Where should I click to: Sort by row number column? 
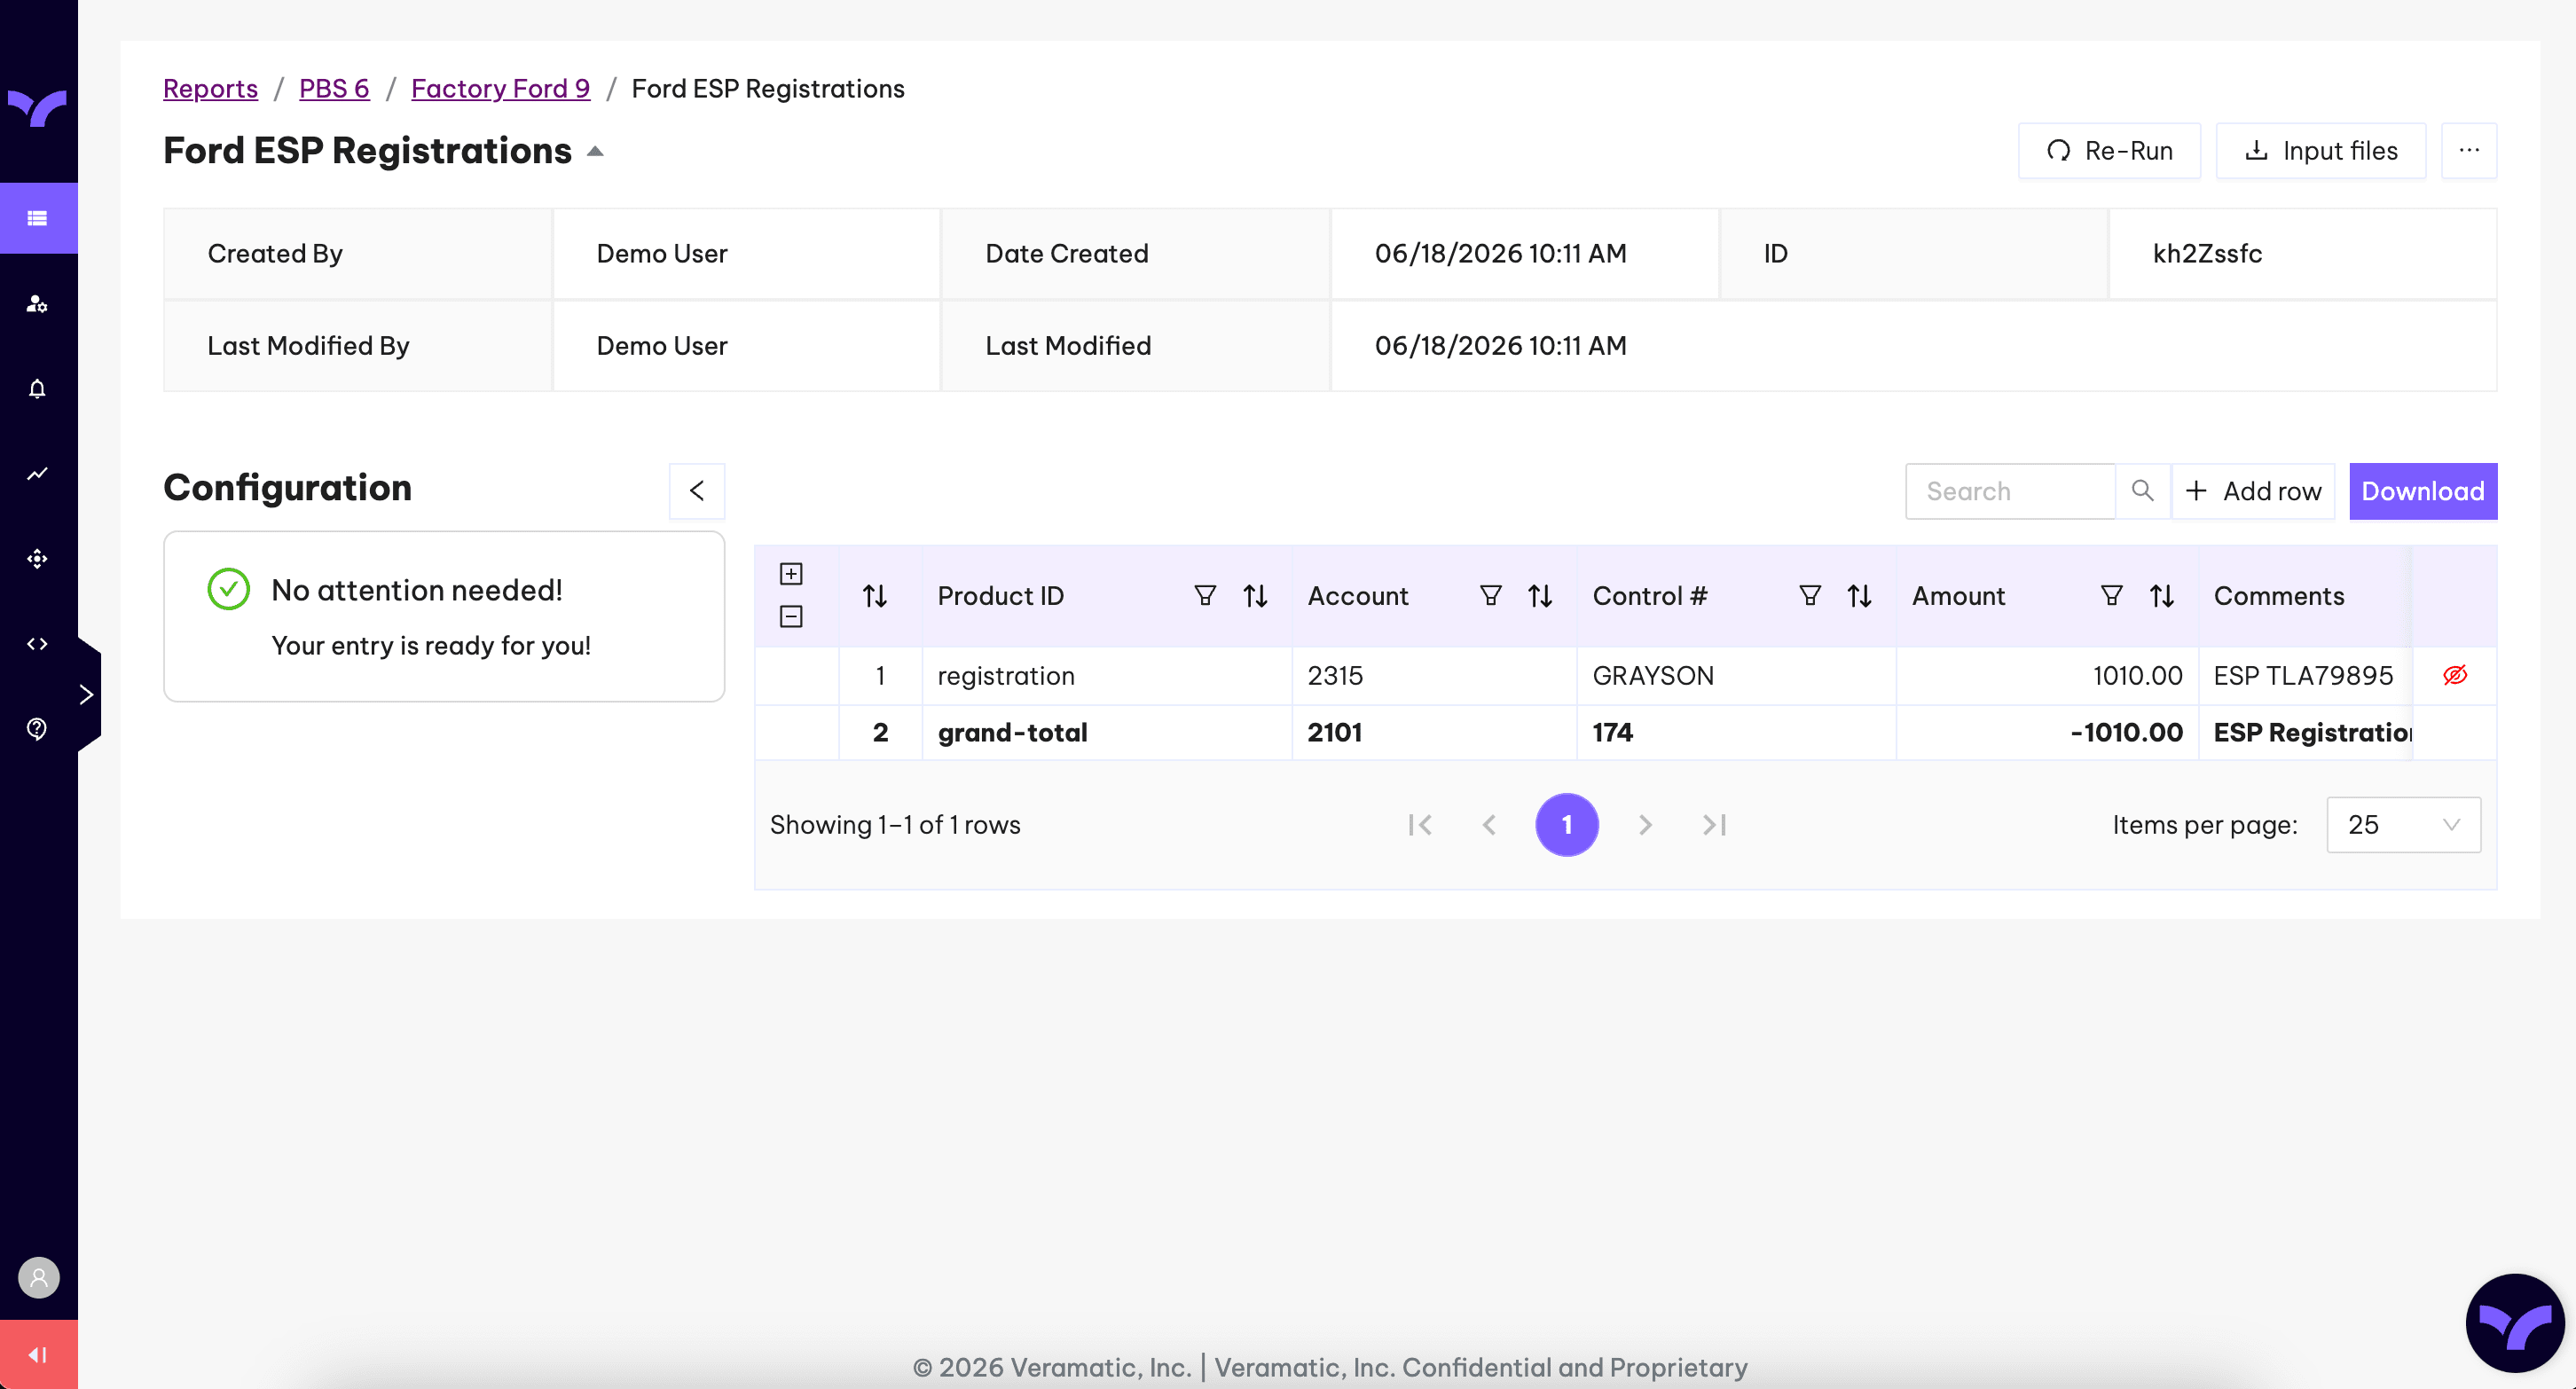point(875,596)
